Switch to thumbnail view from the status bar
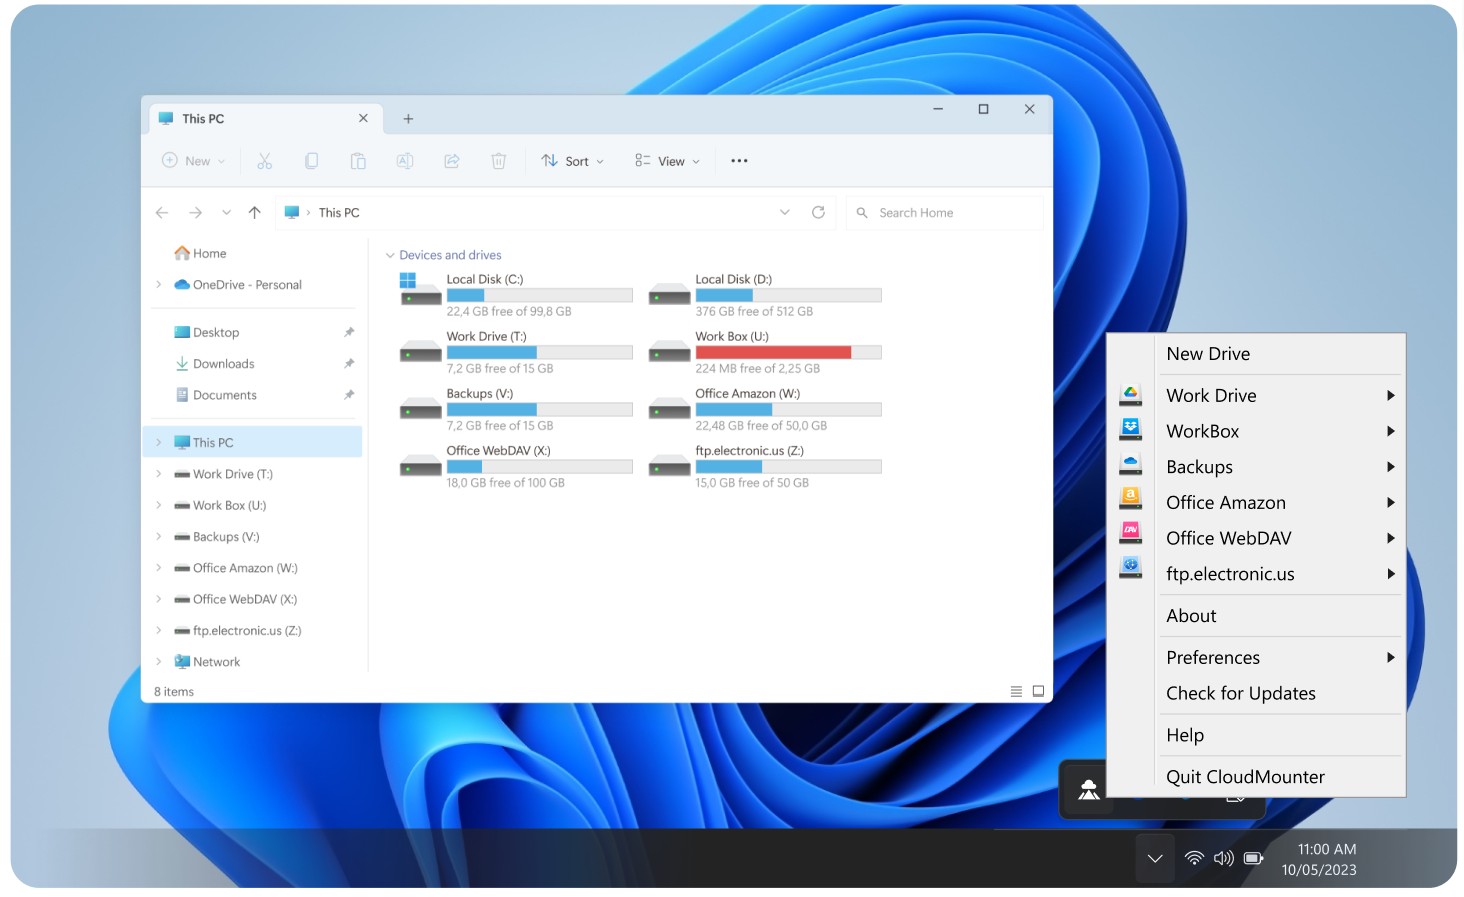Screen dimensions: 1464x897 (x=1037, y=690)
